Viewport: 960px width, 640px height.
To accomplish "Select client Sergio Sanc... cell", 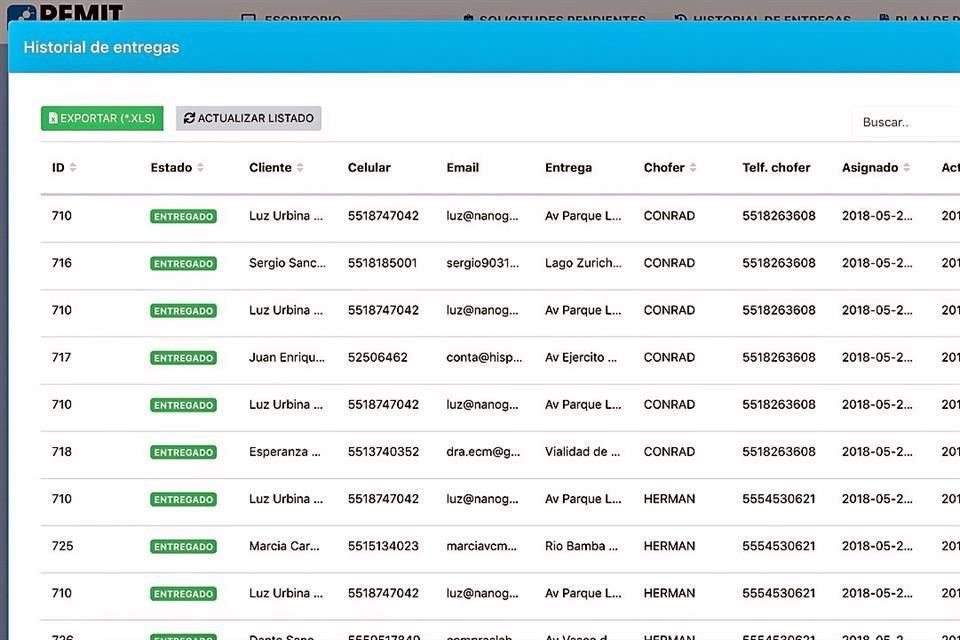I will [x=287, y=263].
